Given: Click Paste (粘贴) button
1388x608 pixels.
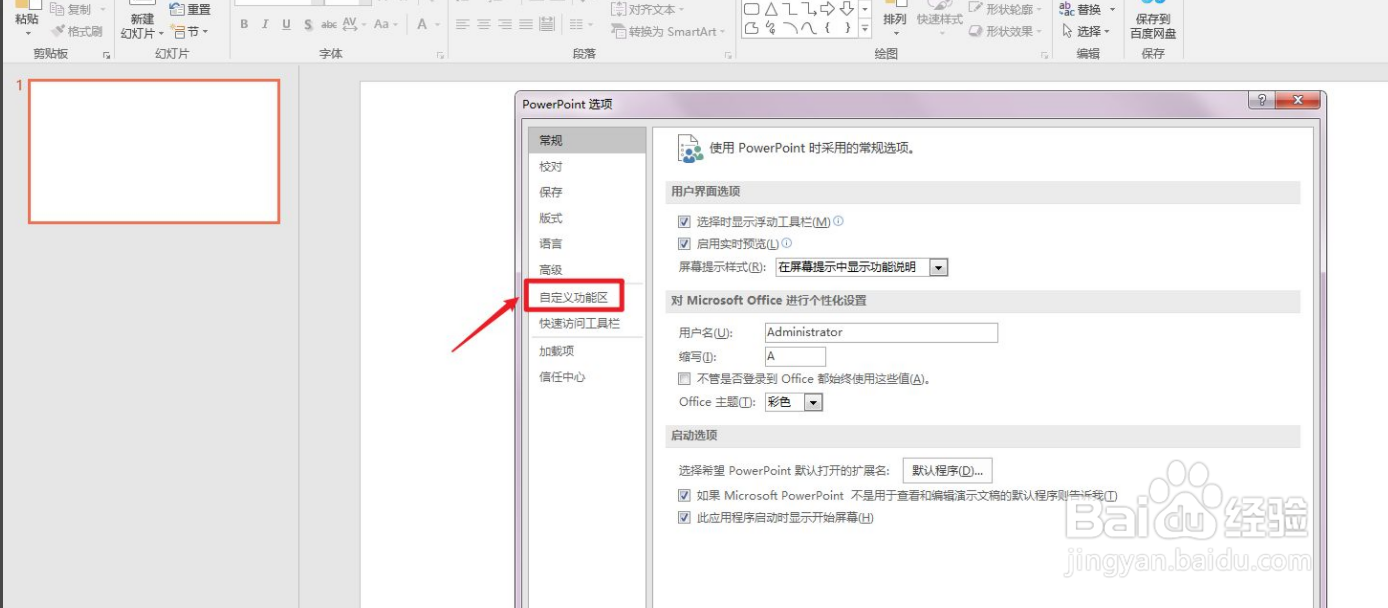Looking at the screenshot, I should 27,18.
